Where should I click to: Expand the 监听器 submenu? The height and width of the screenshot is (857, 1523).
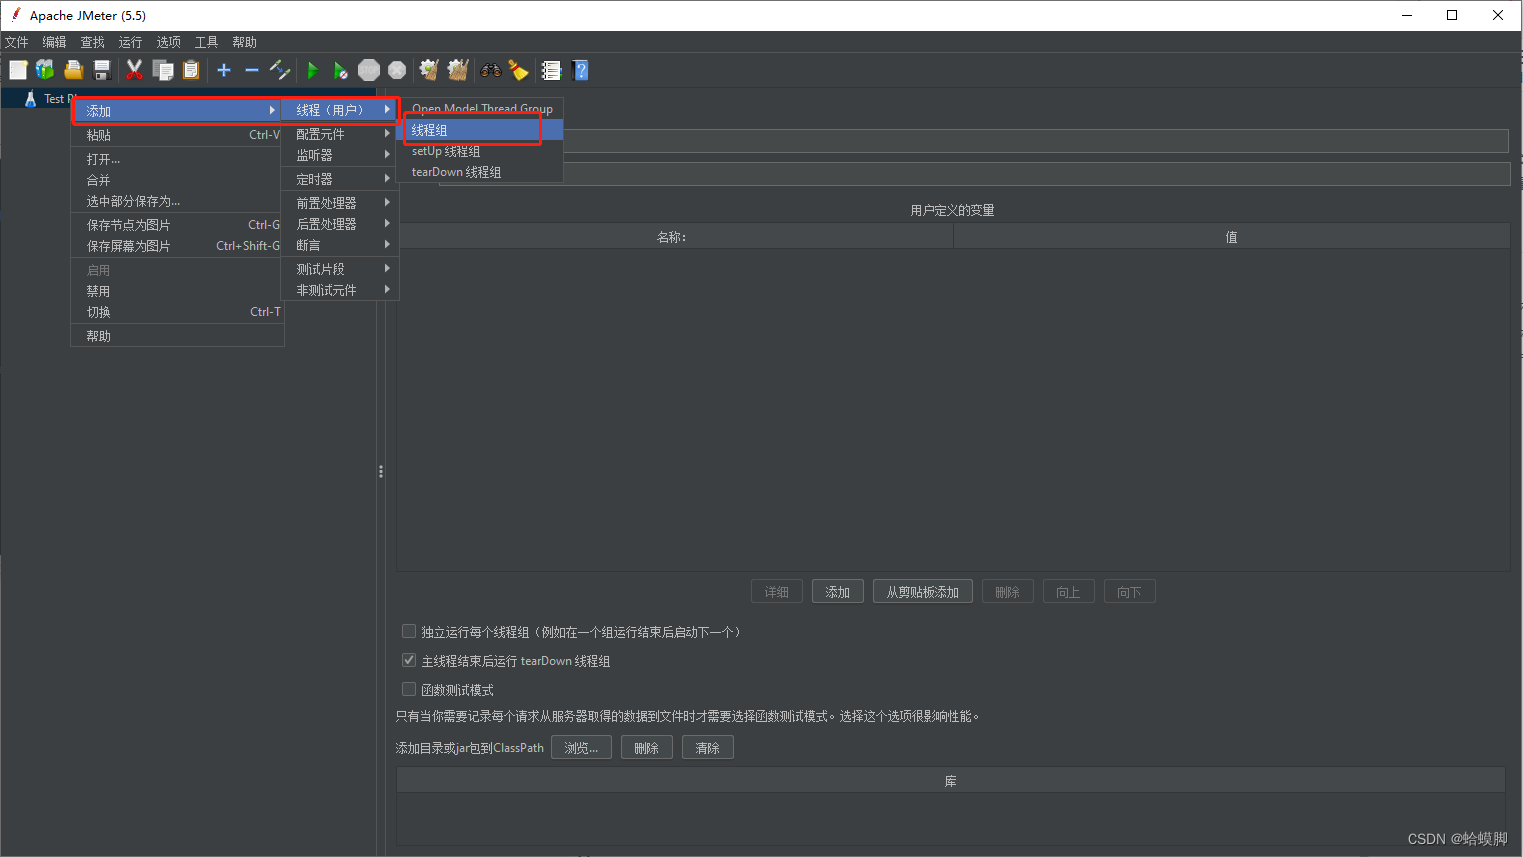tap(340, 155)
